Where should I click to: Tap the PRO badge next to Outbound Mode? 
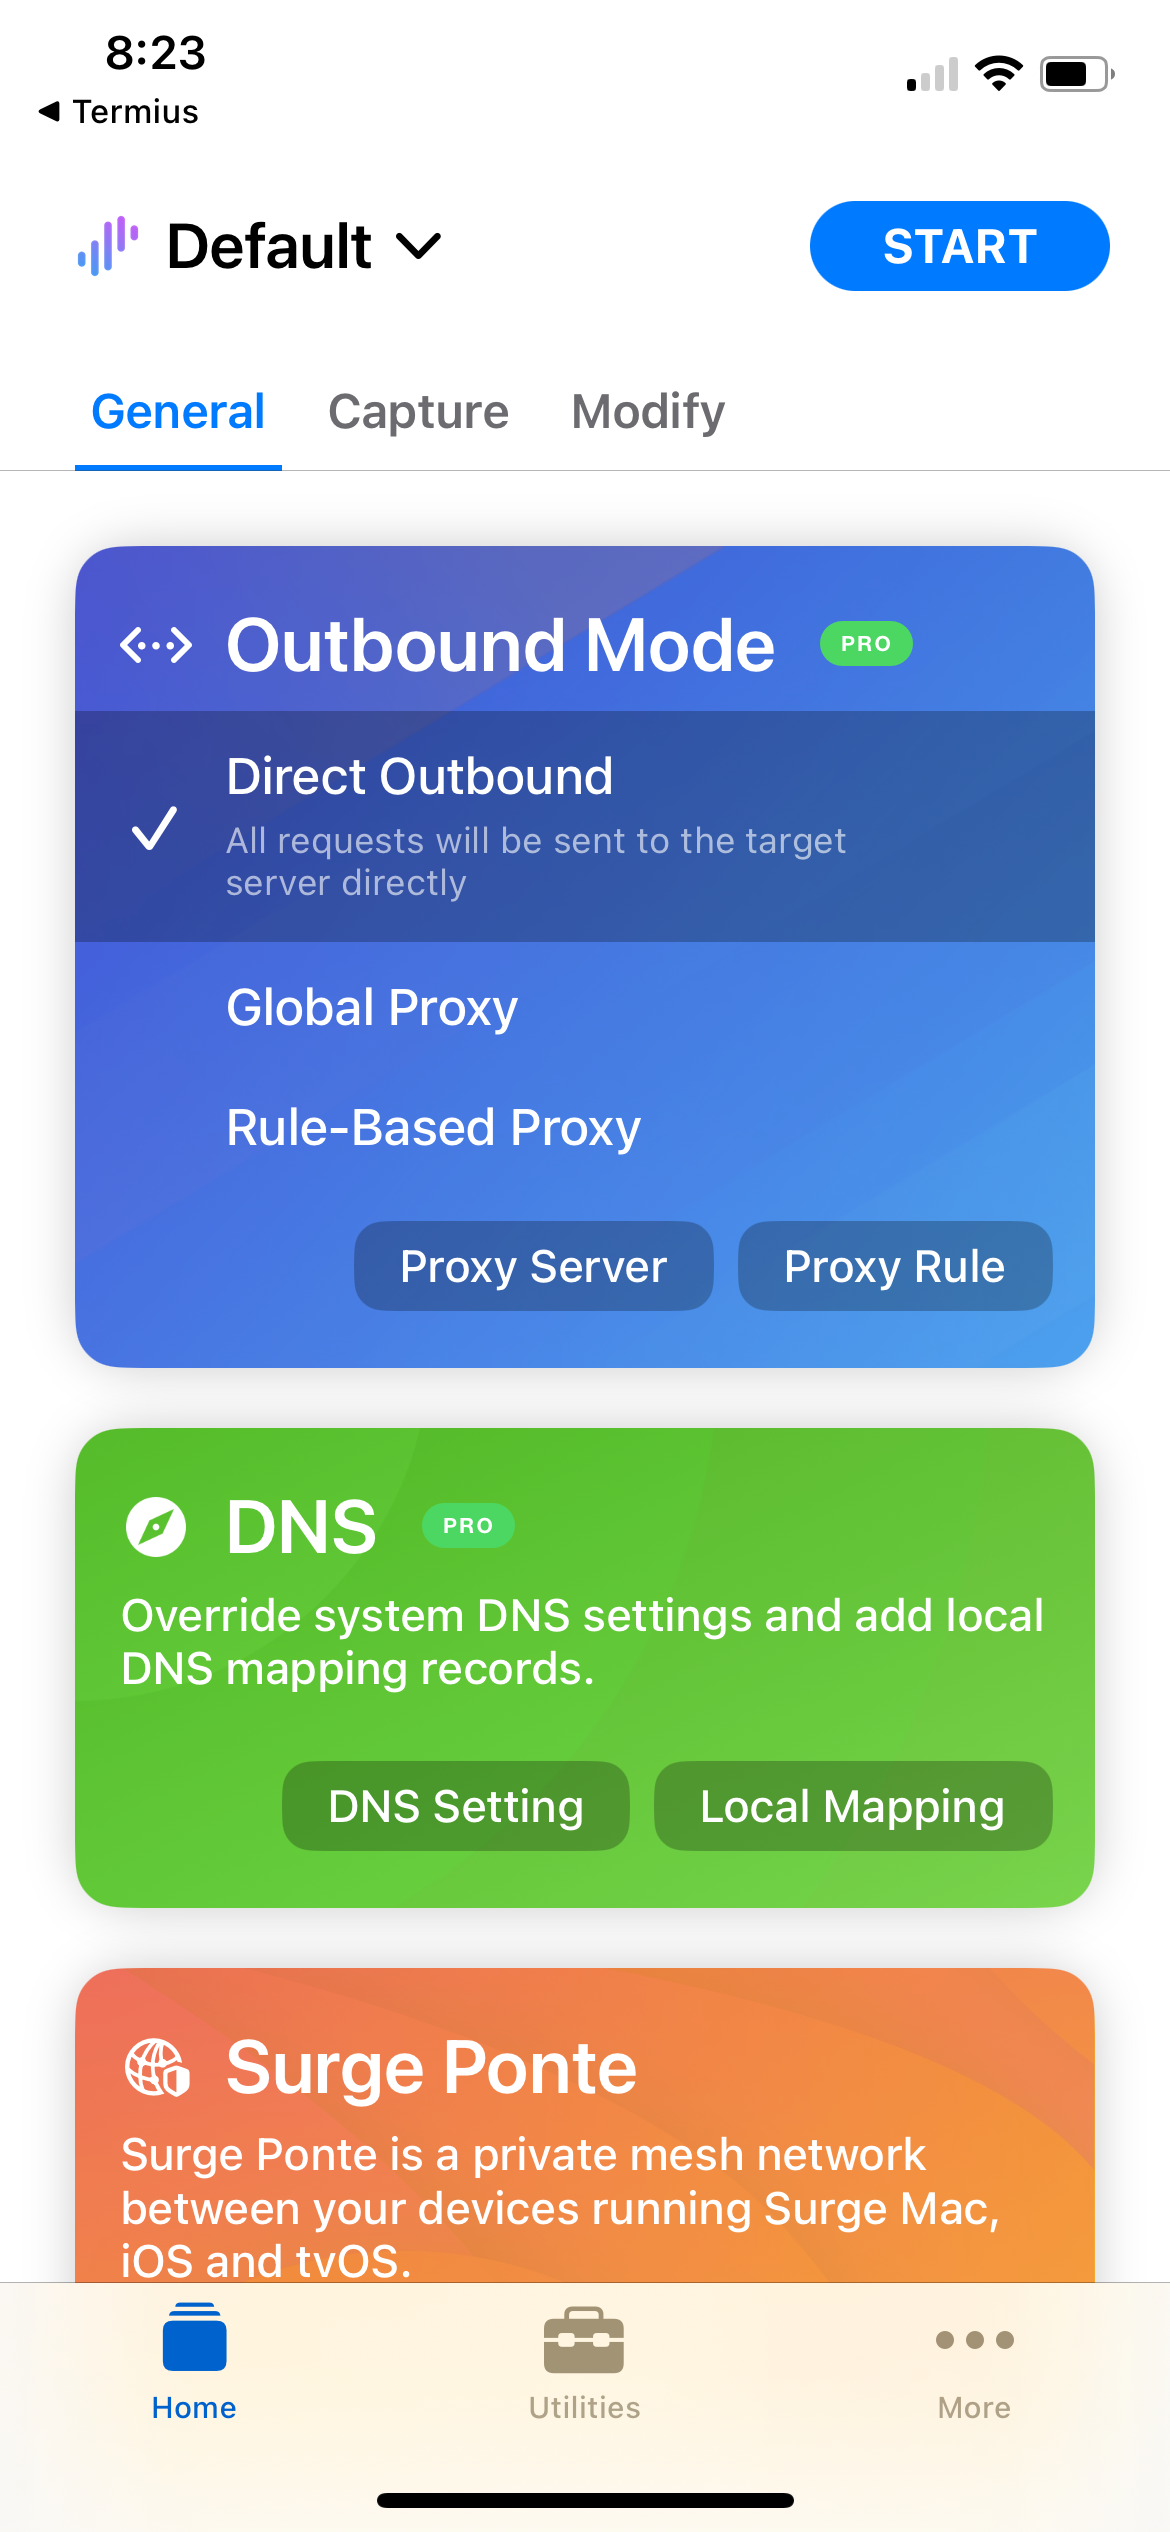[x=866, y=644]
